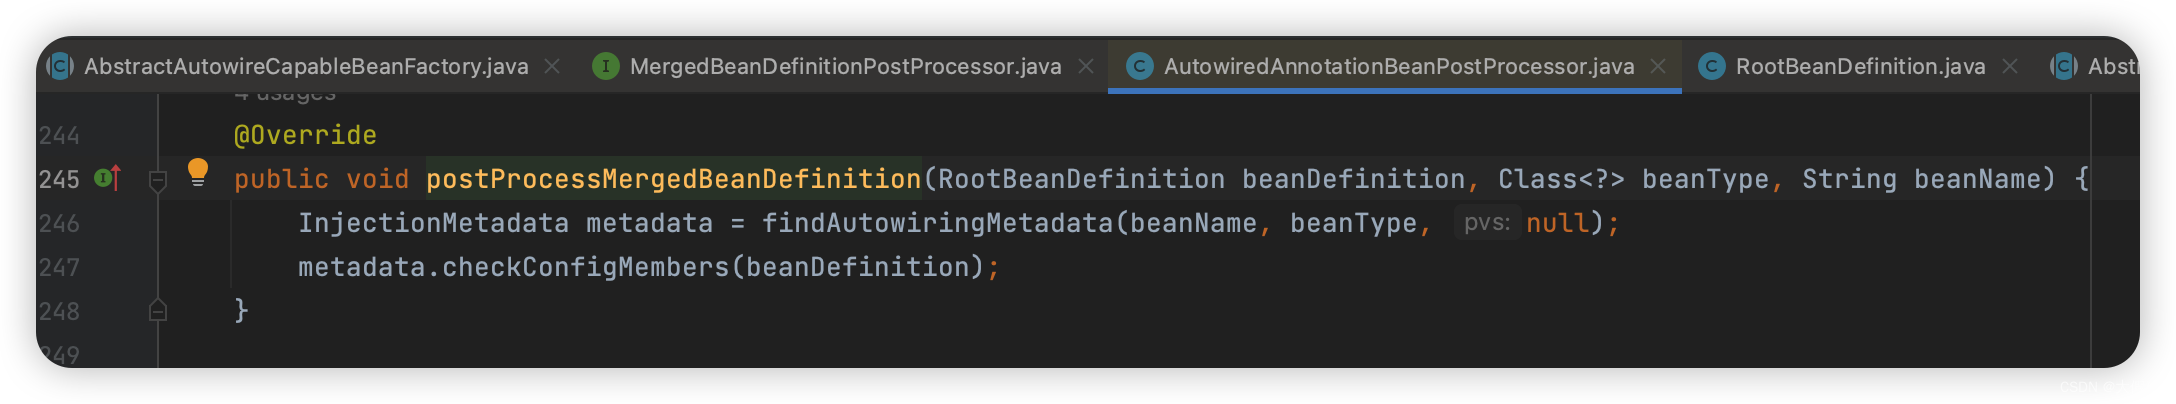Click fold end marker at line 248
Image resolution: width=2176 pixels, height=404 pixels.
tap(157, 310)
